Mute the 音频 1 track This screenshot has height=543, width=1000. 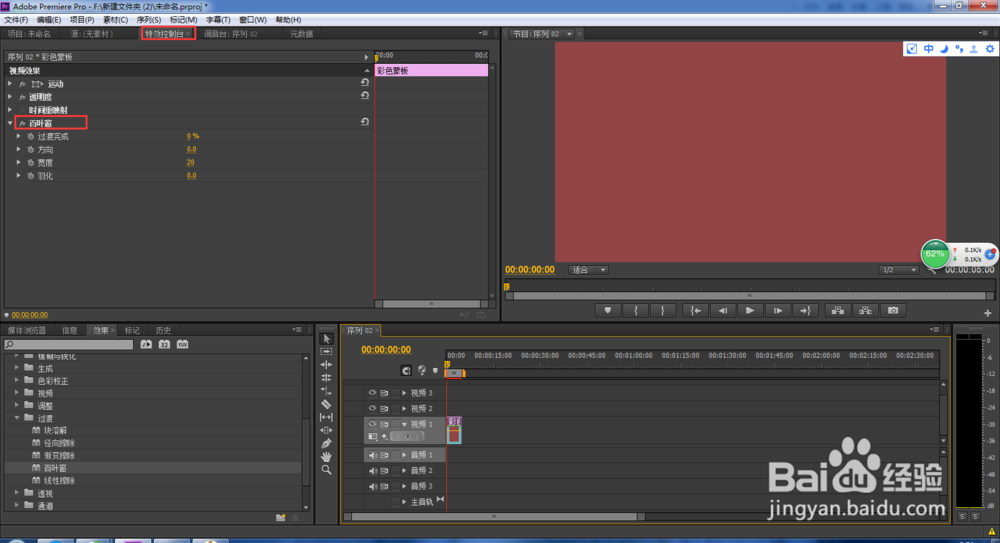(372, 455)
